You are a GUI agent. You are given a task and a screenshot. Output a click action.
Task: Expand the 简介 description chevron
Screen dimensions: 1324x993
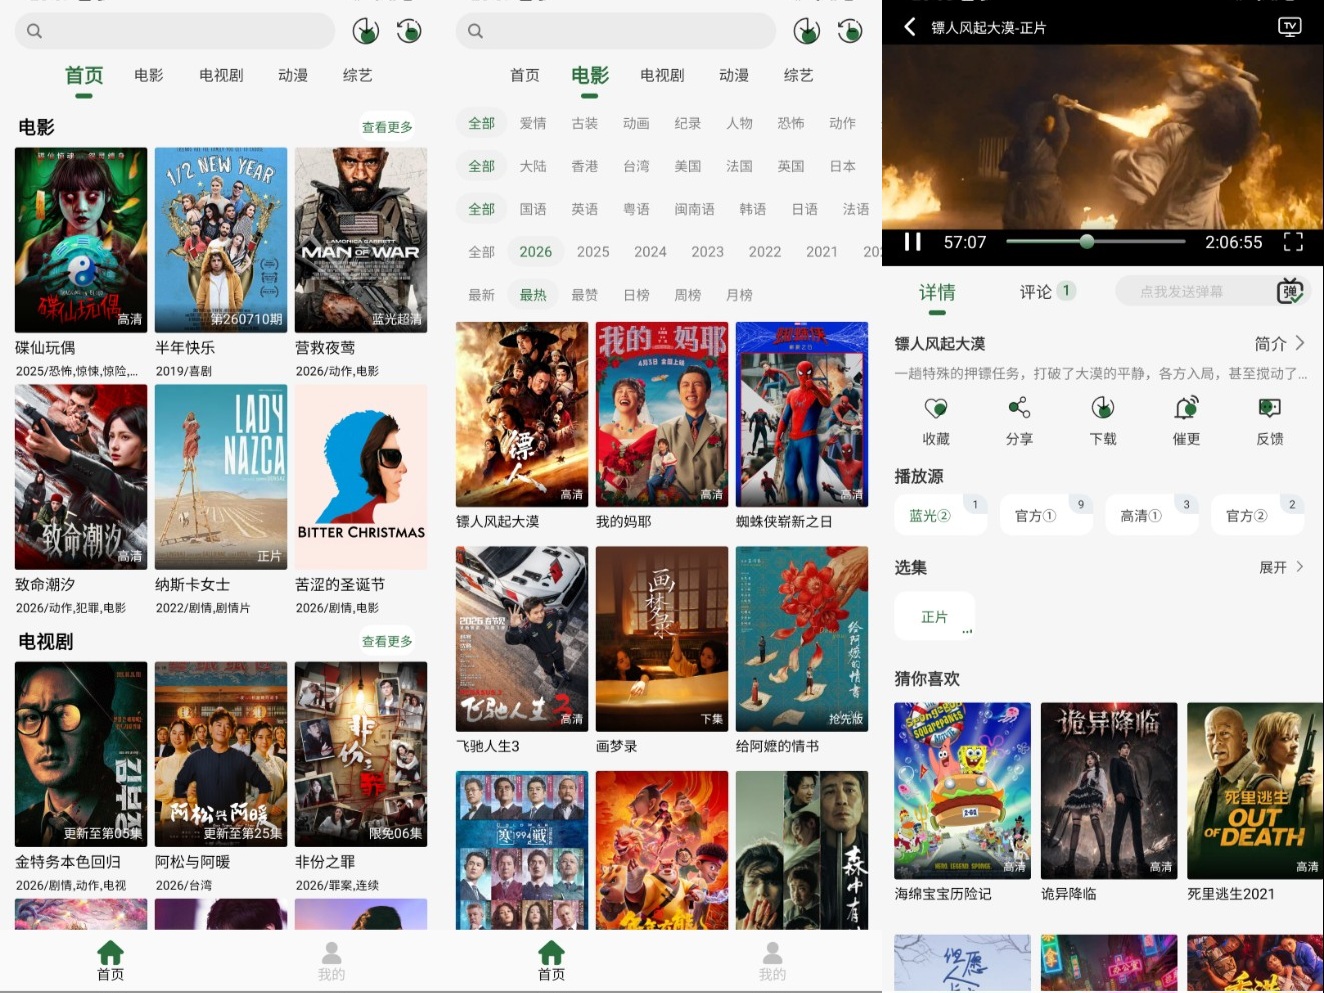click(1299, 343)
